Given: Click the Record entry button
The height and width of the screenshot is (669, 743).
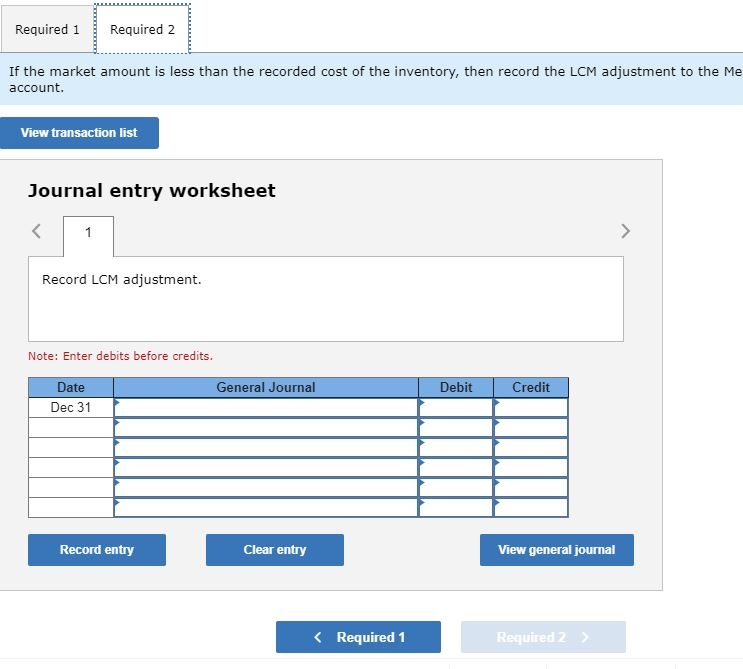Looking at the screenshot, I should click(x=97, y=550).
